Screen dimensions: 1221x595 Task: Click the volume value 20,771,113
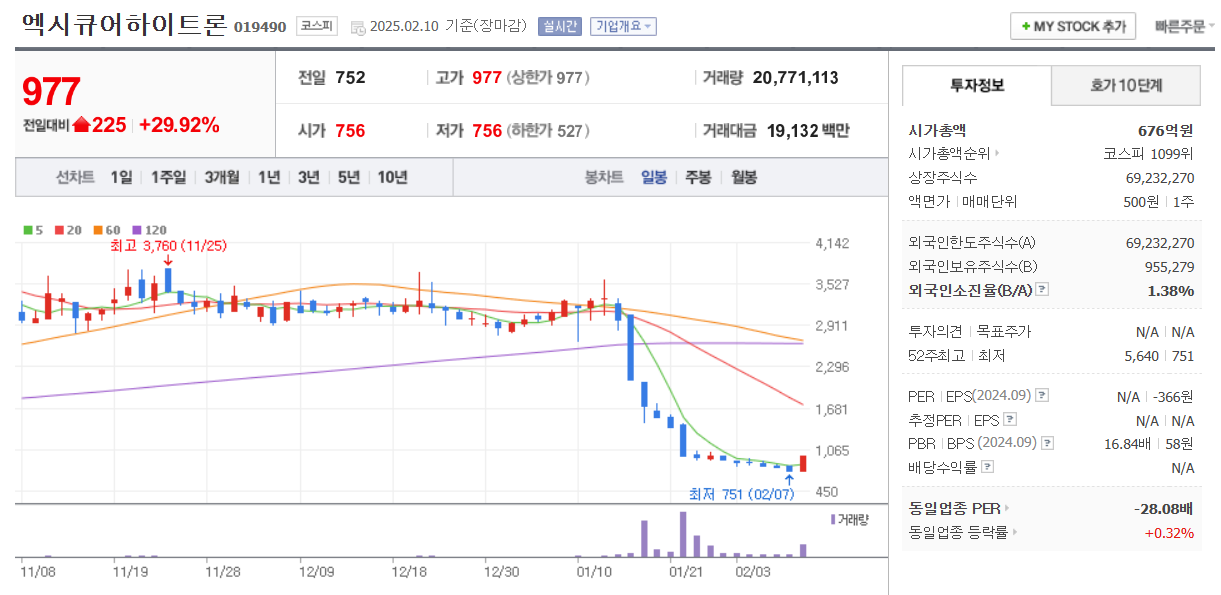796,77
